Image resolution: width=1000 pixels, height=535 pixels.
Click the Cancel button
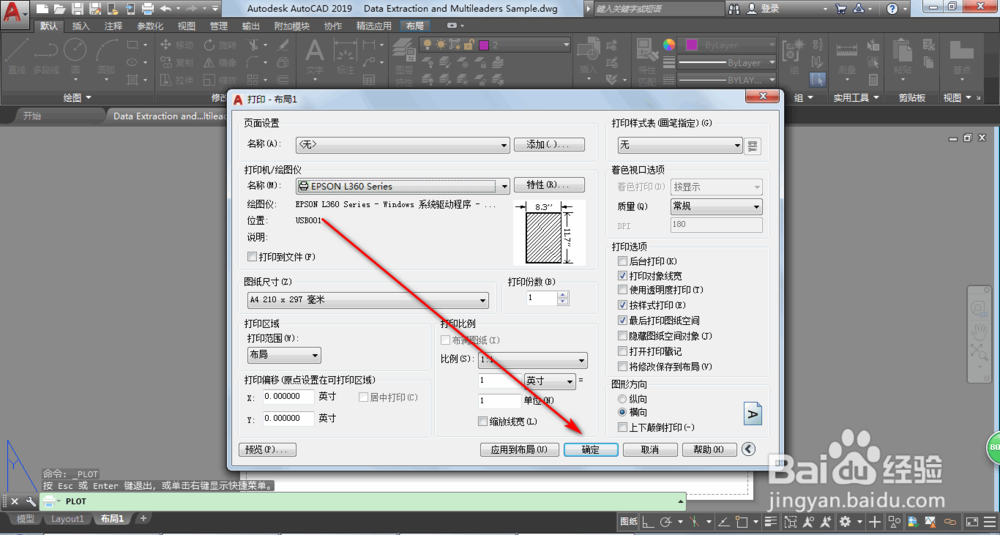point(649,450)
